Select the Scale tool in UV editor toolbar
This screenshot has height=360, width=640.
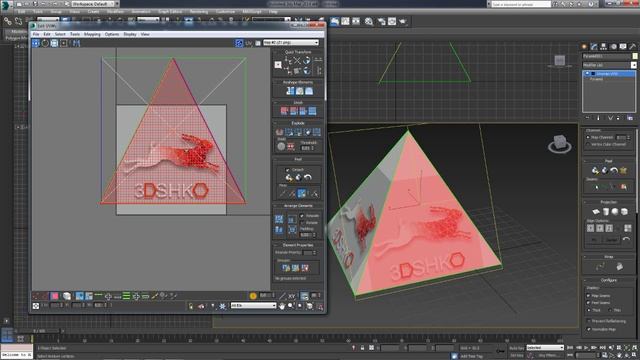pyautogui.click(x=54, y=43)
